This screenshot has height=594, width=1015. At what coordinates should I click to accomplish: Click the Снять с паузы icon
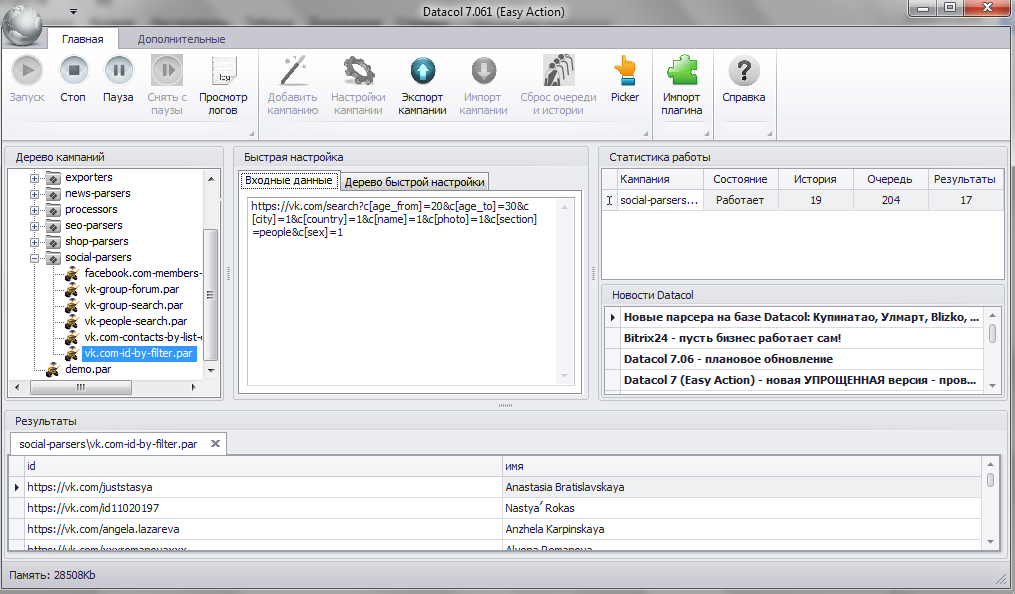point(166,71)
